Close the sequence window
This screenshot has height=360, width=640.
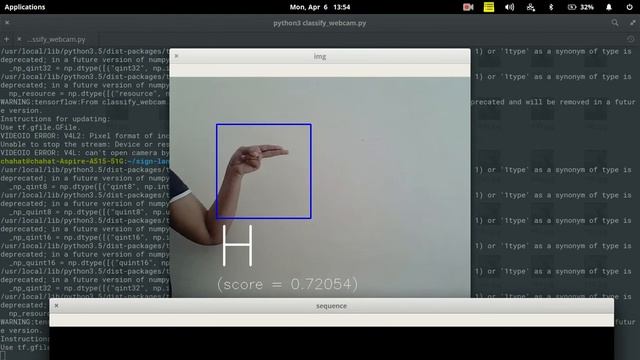[56, 306]
